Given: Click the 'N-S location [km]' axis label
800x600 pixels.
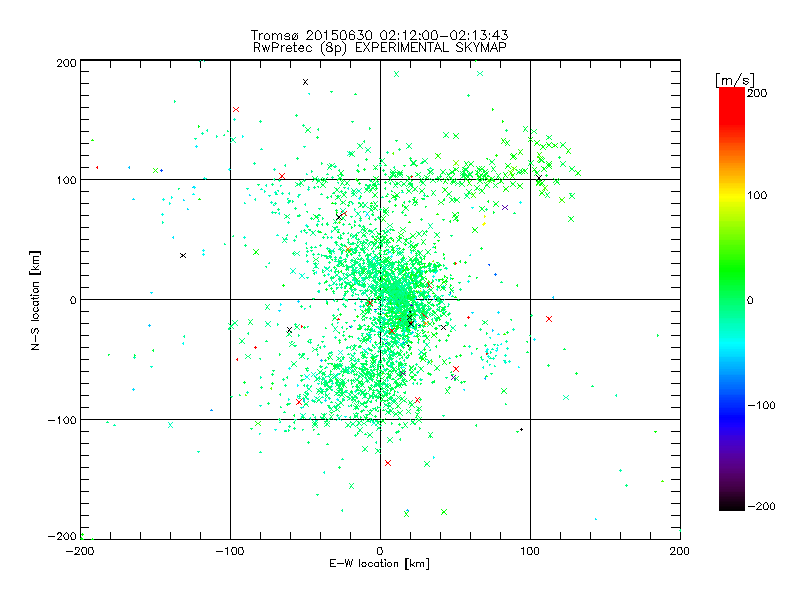Looking at the screenshot, I should click(35, 300).
